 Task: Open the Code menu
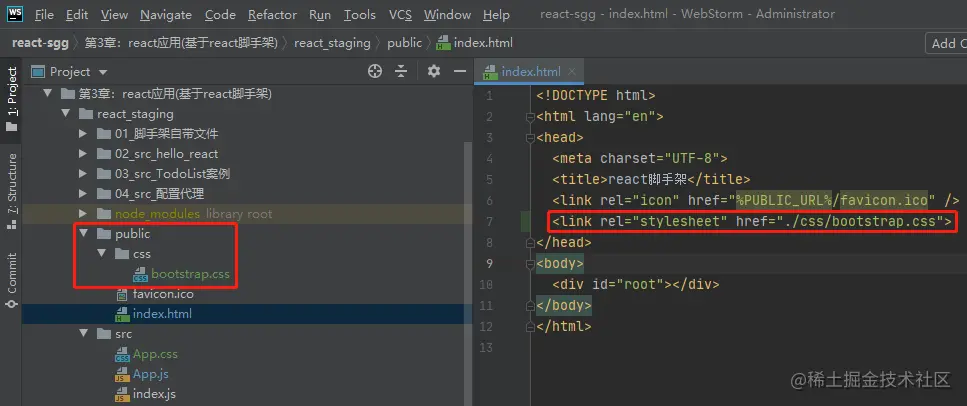[x=220, y=14]
